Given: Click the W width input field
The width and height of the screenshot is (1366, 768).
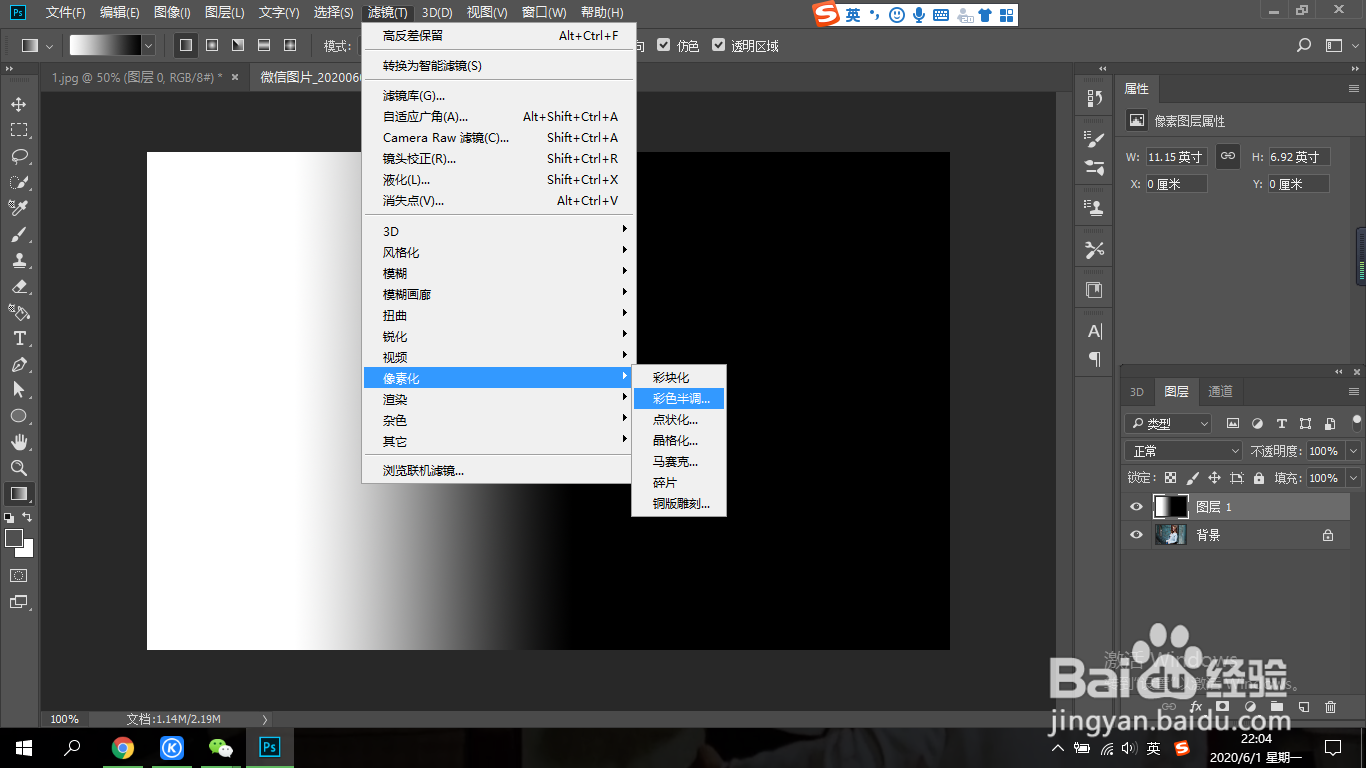Looking at the screenshot, I should 1176,157.
